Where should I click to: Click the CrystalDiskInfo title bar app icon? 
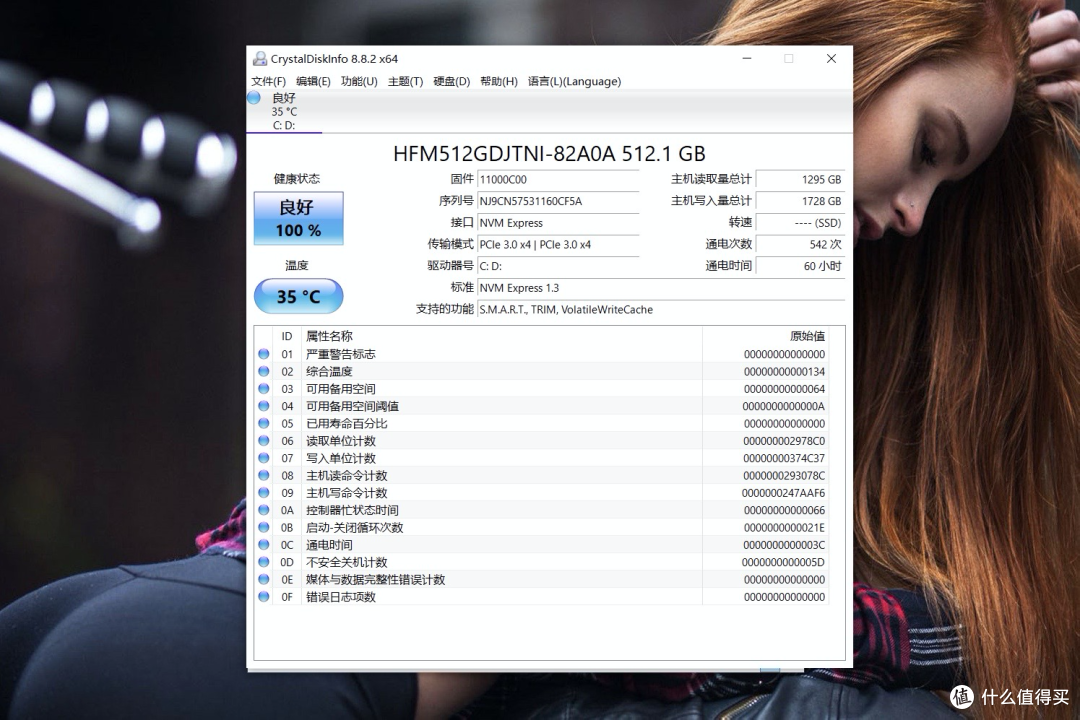(x=260, y=59)
